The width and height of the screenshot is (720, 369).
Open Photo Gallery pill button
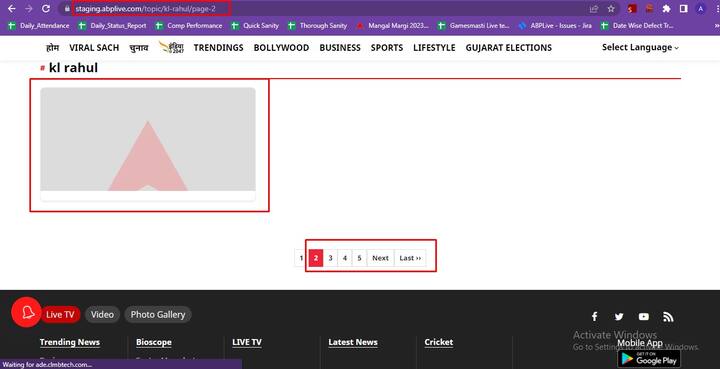pyautogui.click(x=158, y=314)
